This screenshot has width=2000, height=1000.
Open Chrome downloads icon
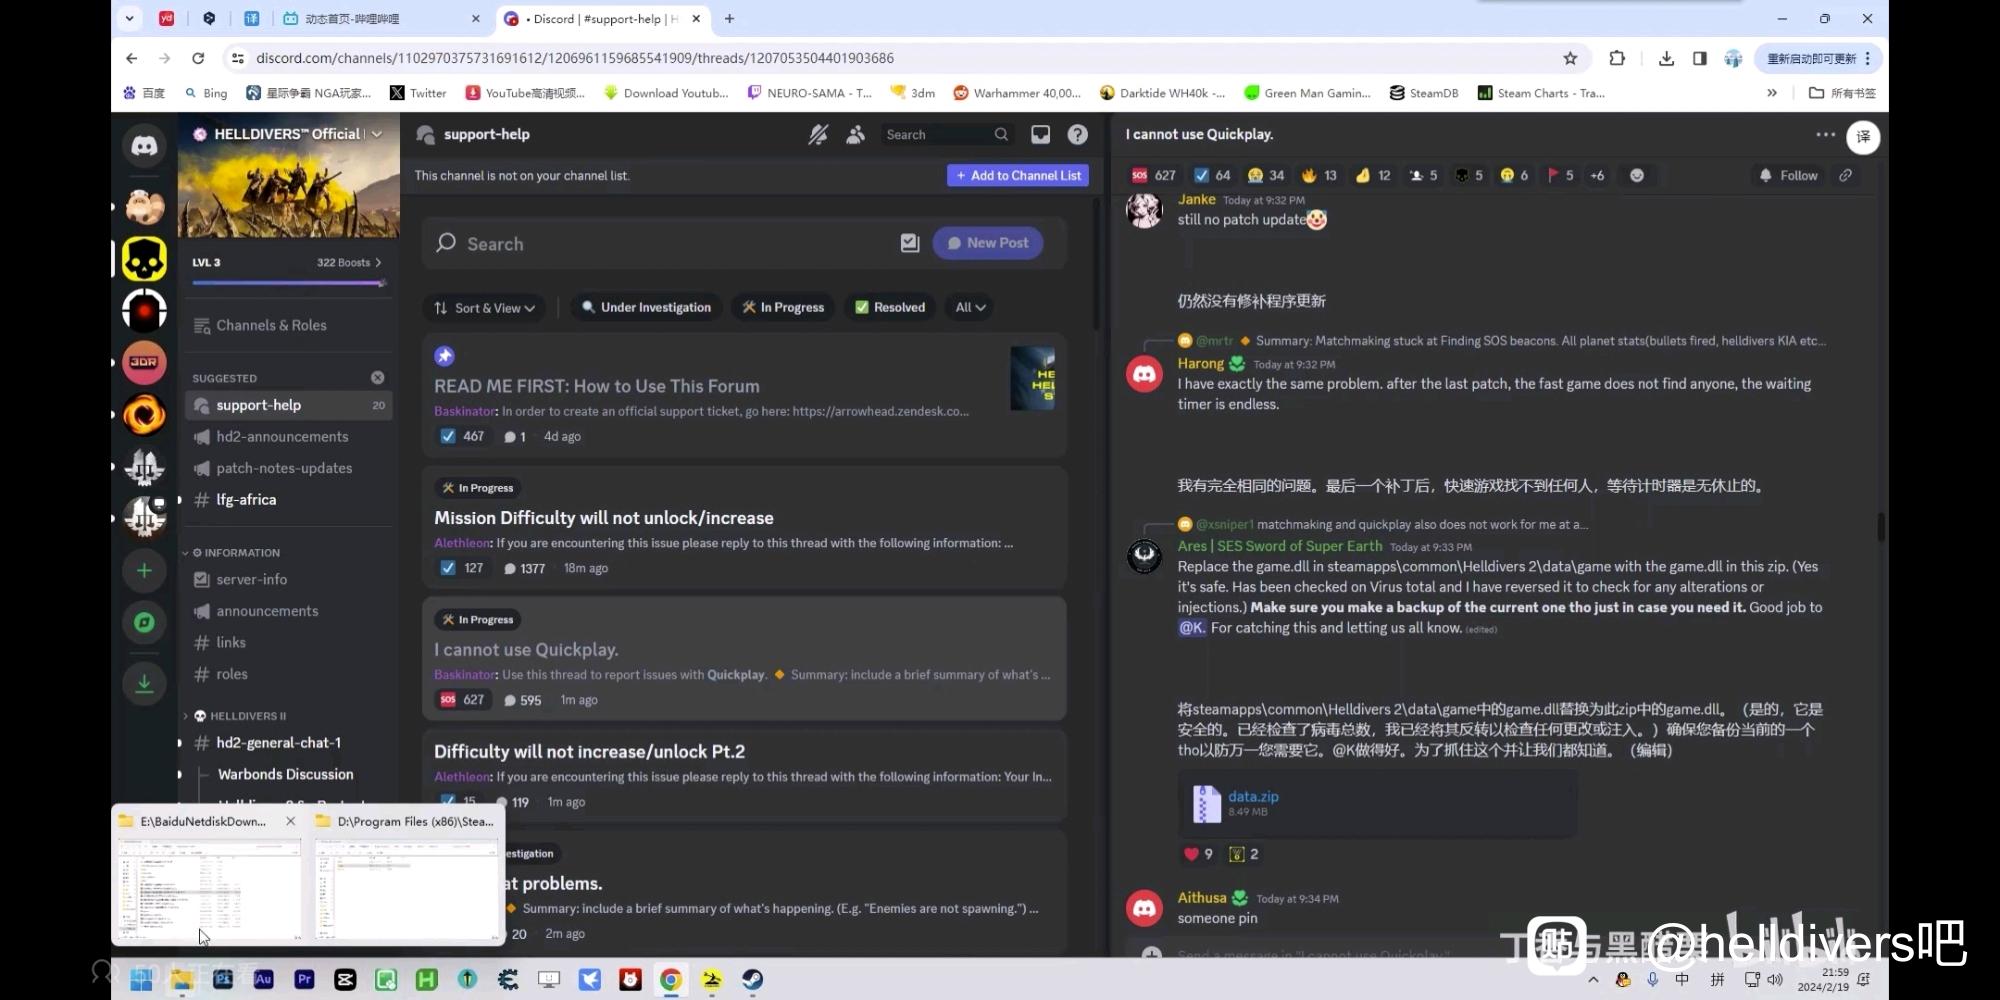[1666, 58]
